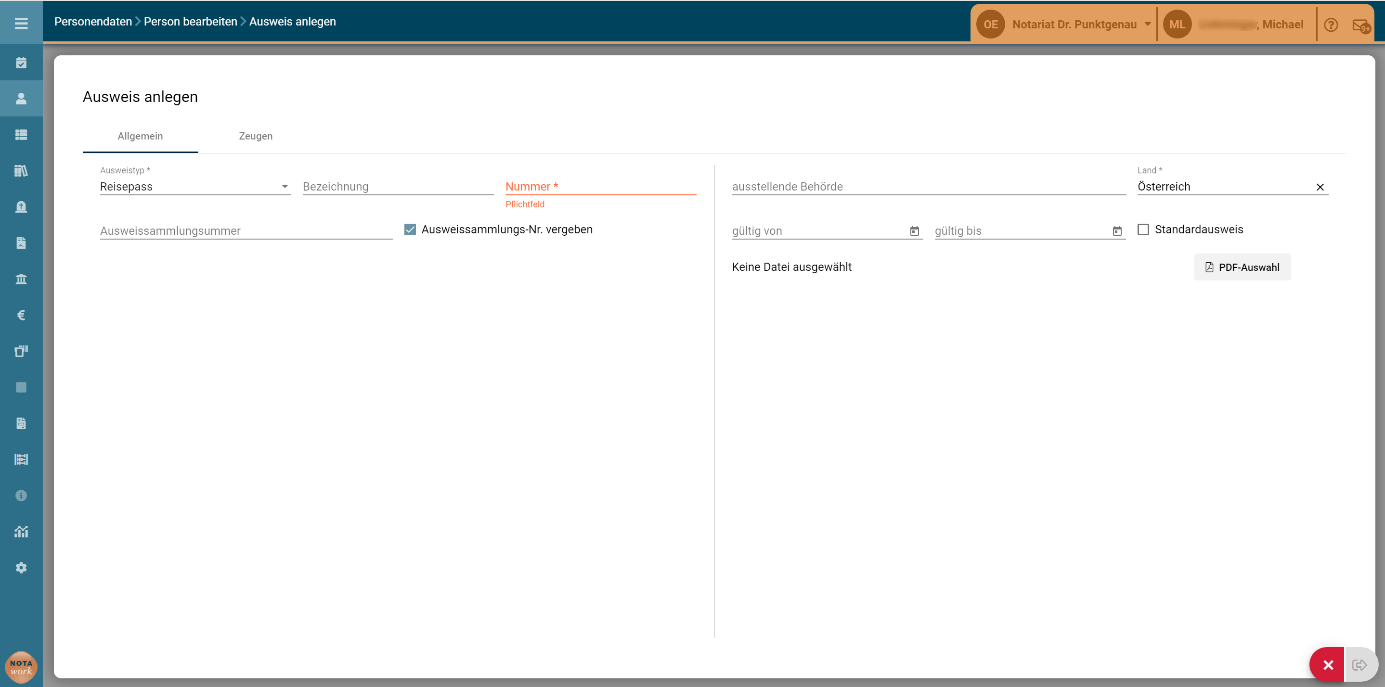Click the user name ending in Michael
Viewport: 1385px width, 687px height.
(x=1250, y=24)
